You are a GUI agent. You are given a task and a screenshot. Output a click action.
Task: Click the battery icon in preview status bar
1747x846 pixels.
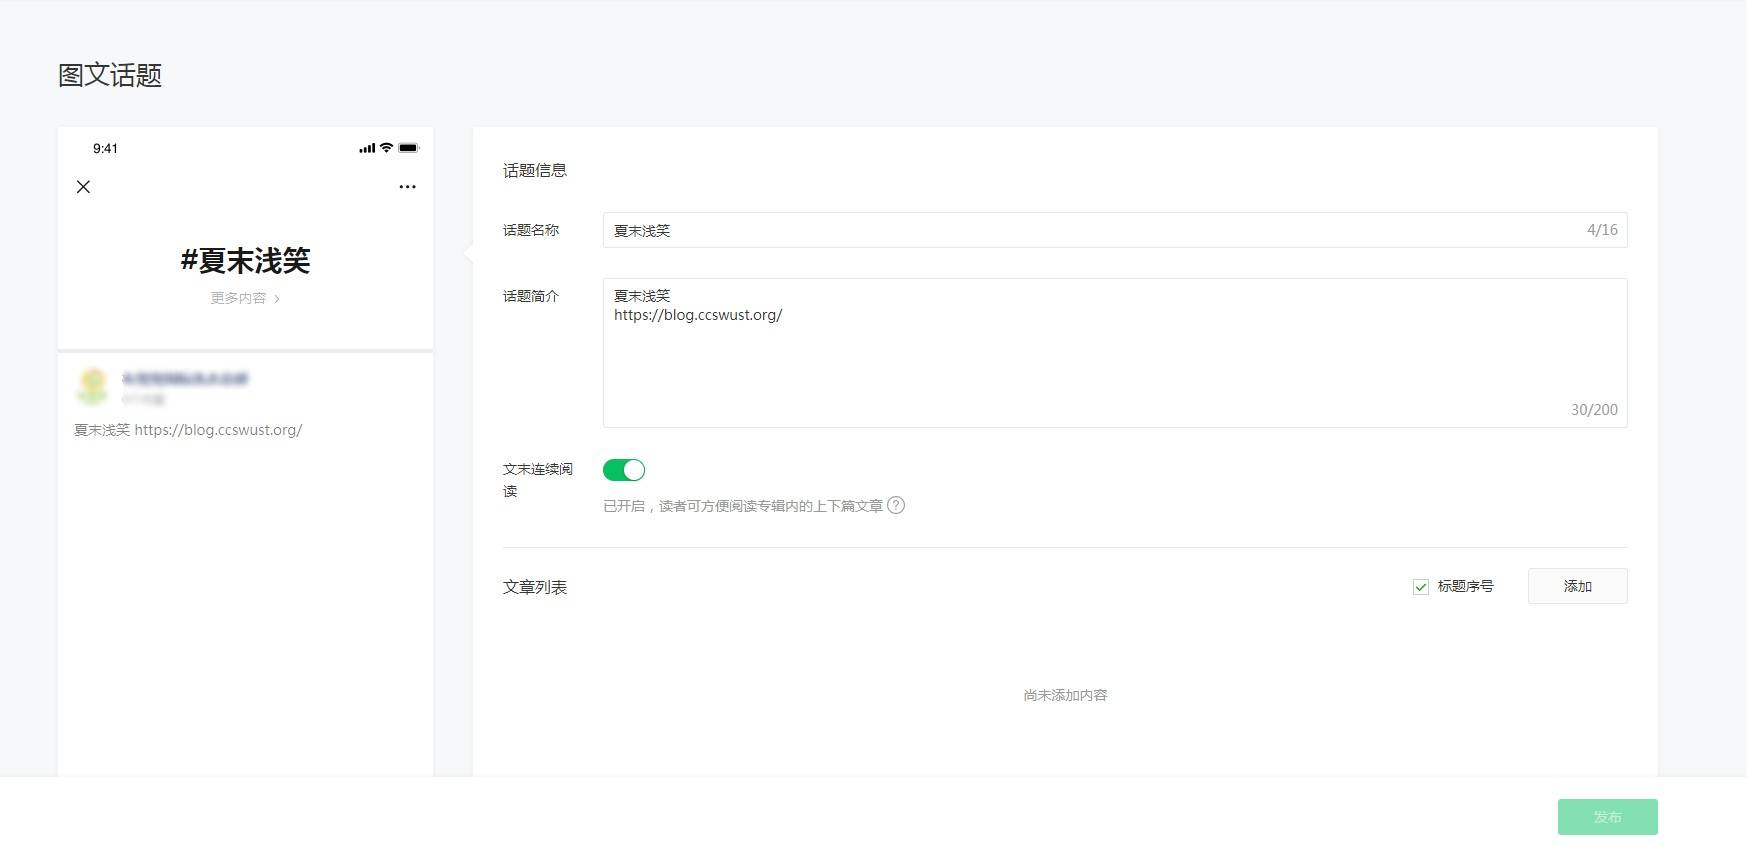pyautogui.click(x=409, y=148)
